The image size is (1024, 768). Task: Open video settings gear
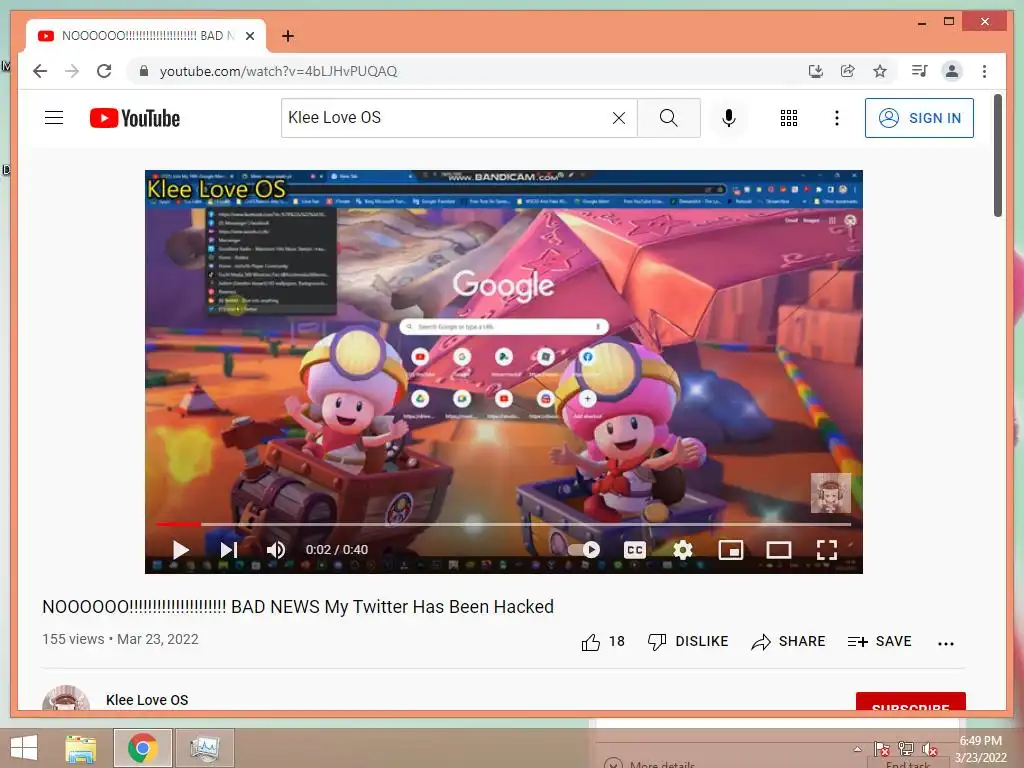tap(683, 550)
